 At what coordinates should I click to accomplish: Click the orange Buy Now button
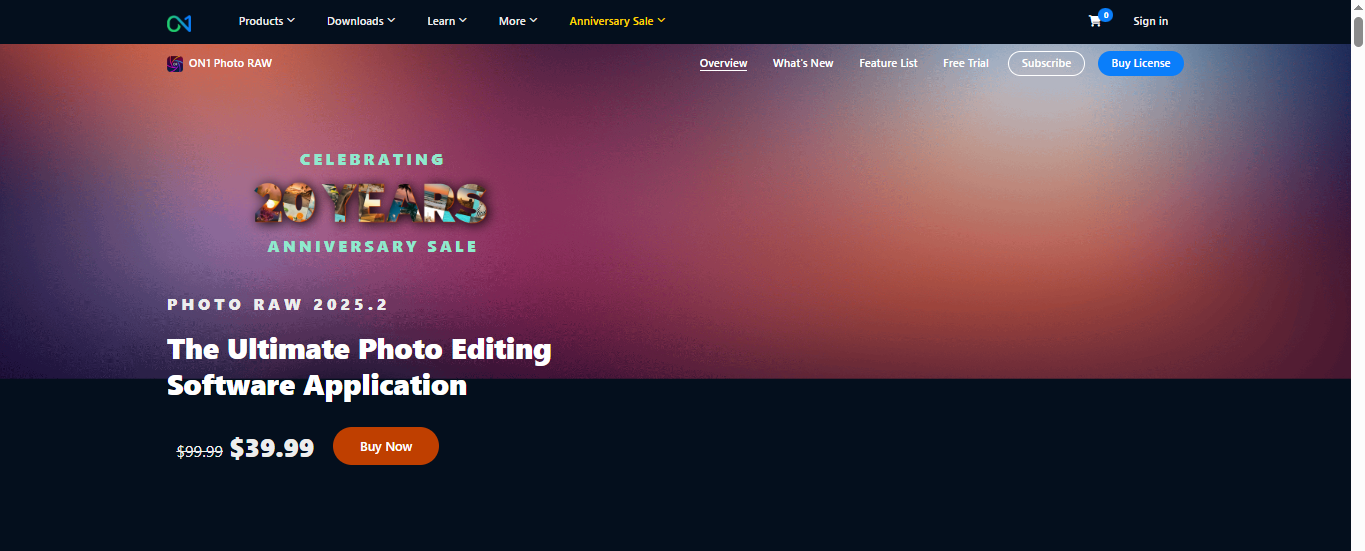pyautogui.click(x=386, y=446)
